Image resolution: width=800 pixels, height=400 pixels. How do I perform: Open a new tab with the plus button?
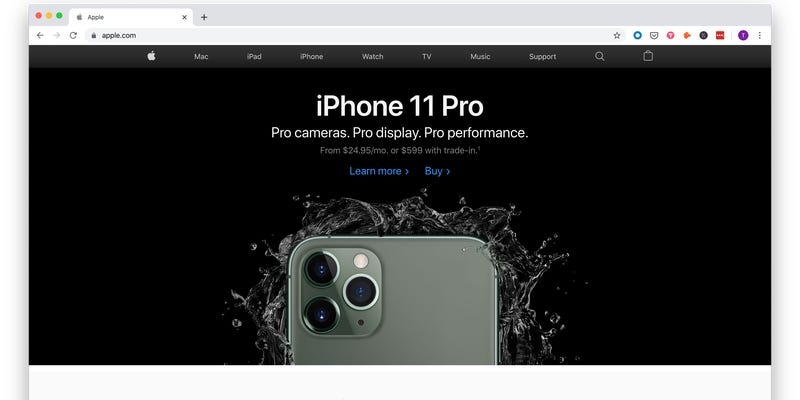coord(204,17)
